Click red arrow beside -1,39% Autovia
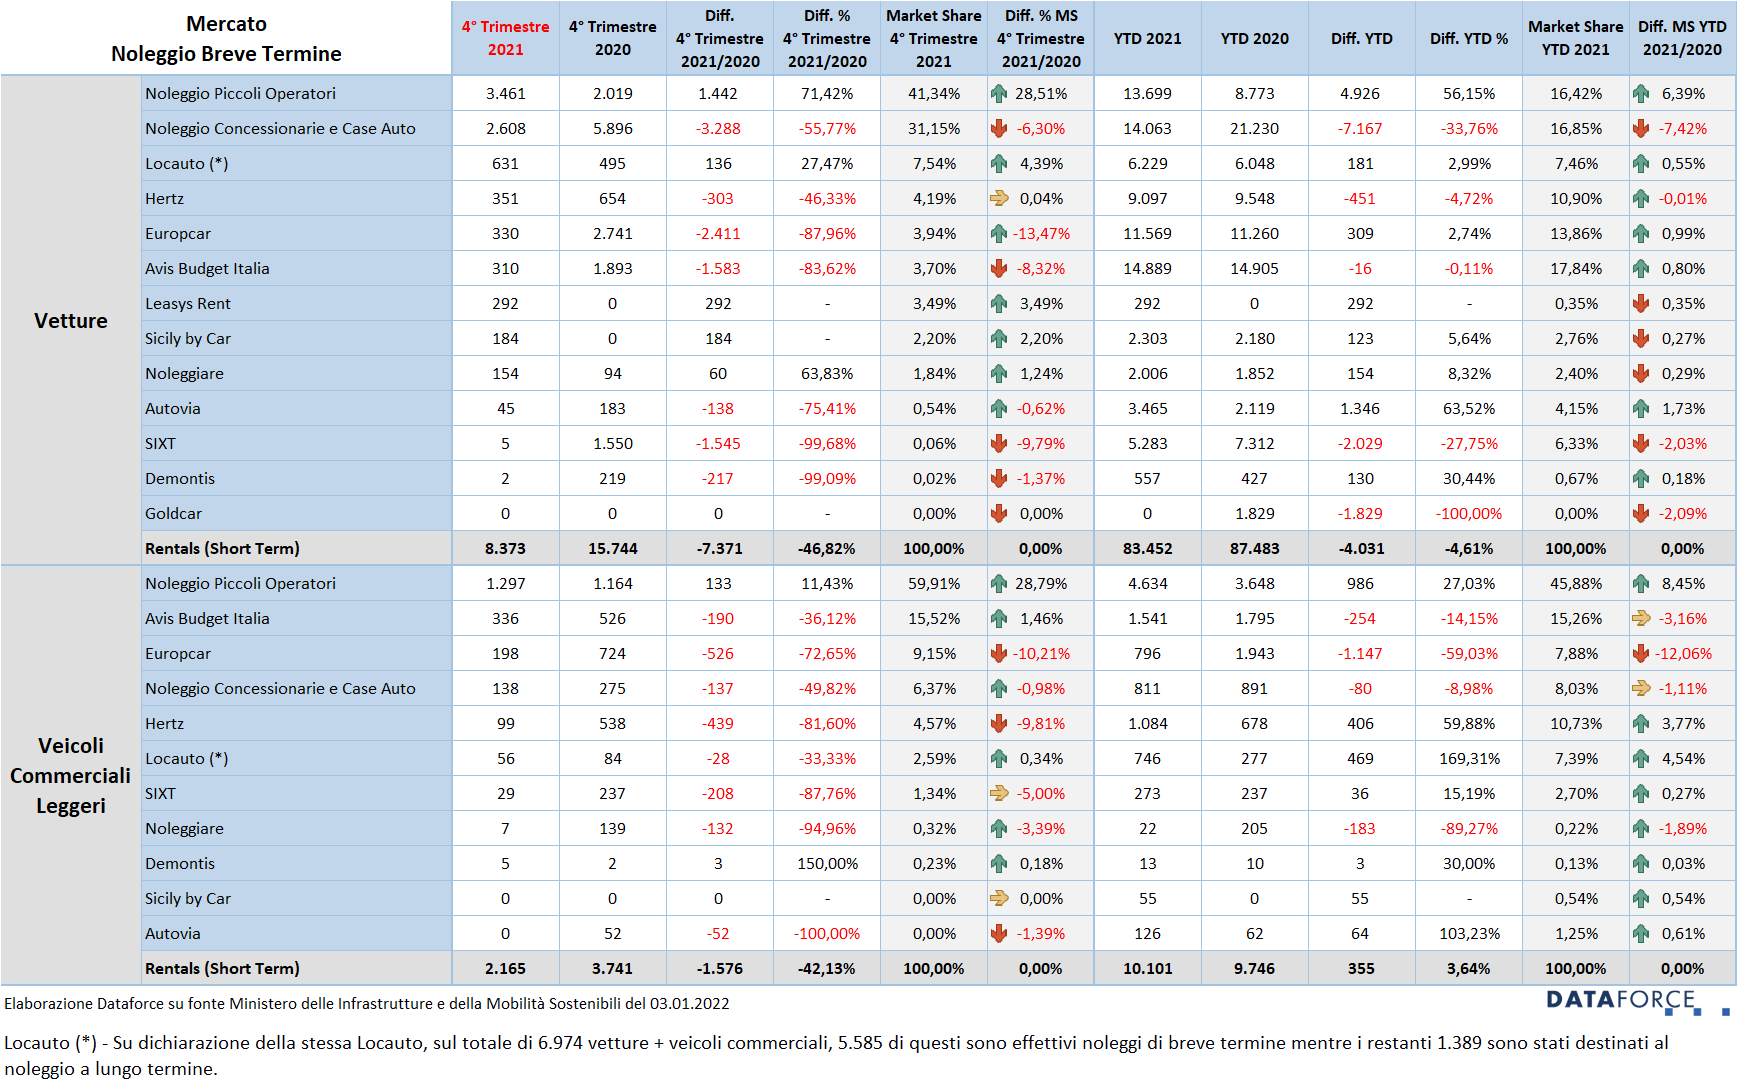The width and height of the screenshot is (1737, 1091). (999, 934)
